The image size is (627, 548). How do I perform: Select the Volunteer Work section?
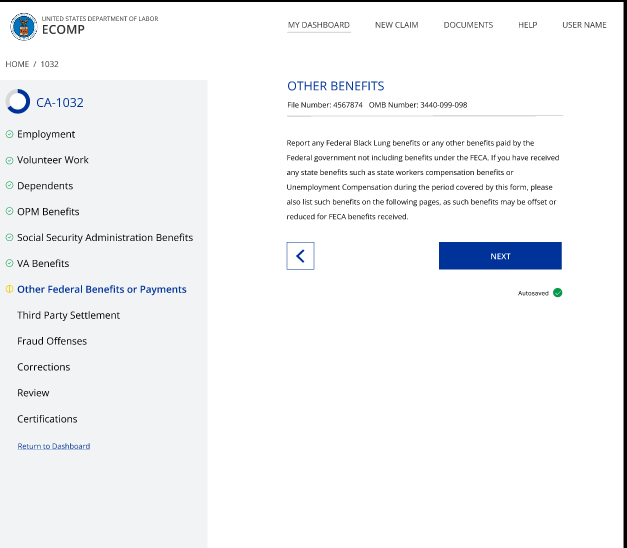click(53, 160)
